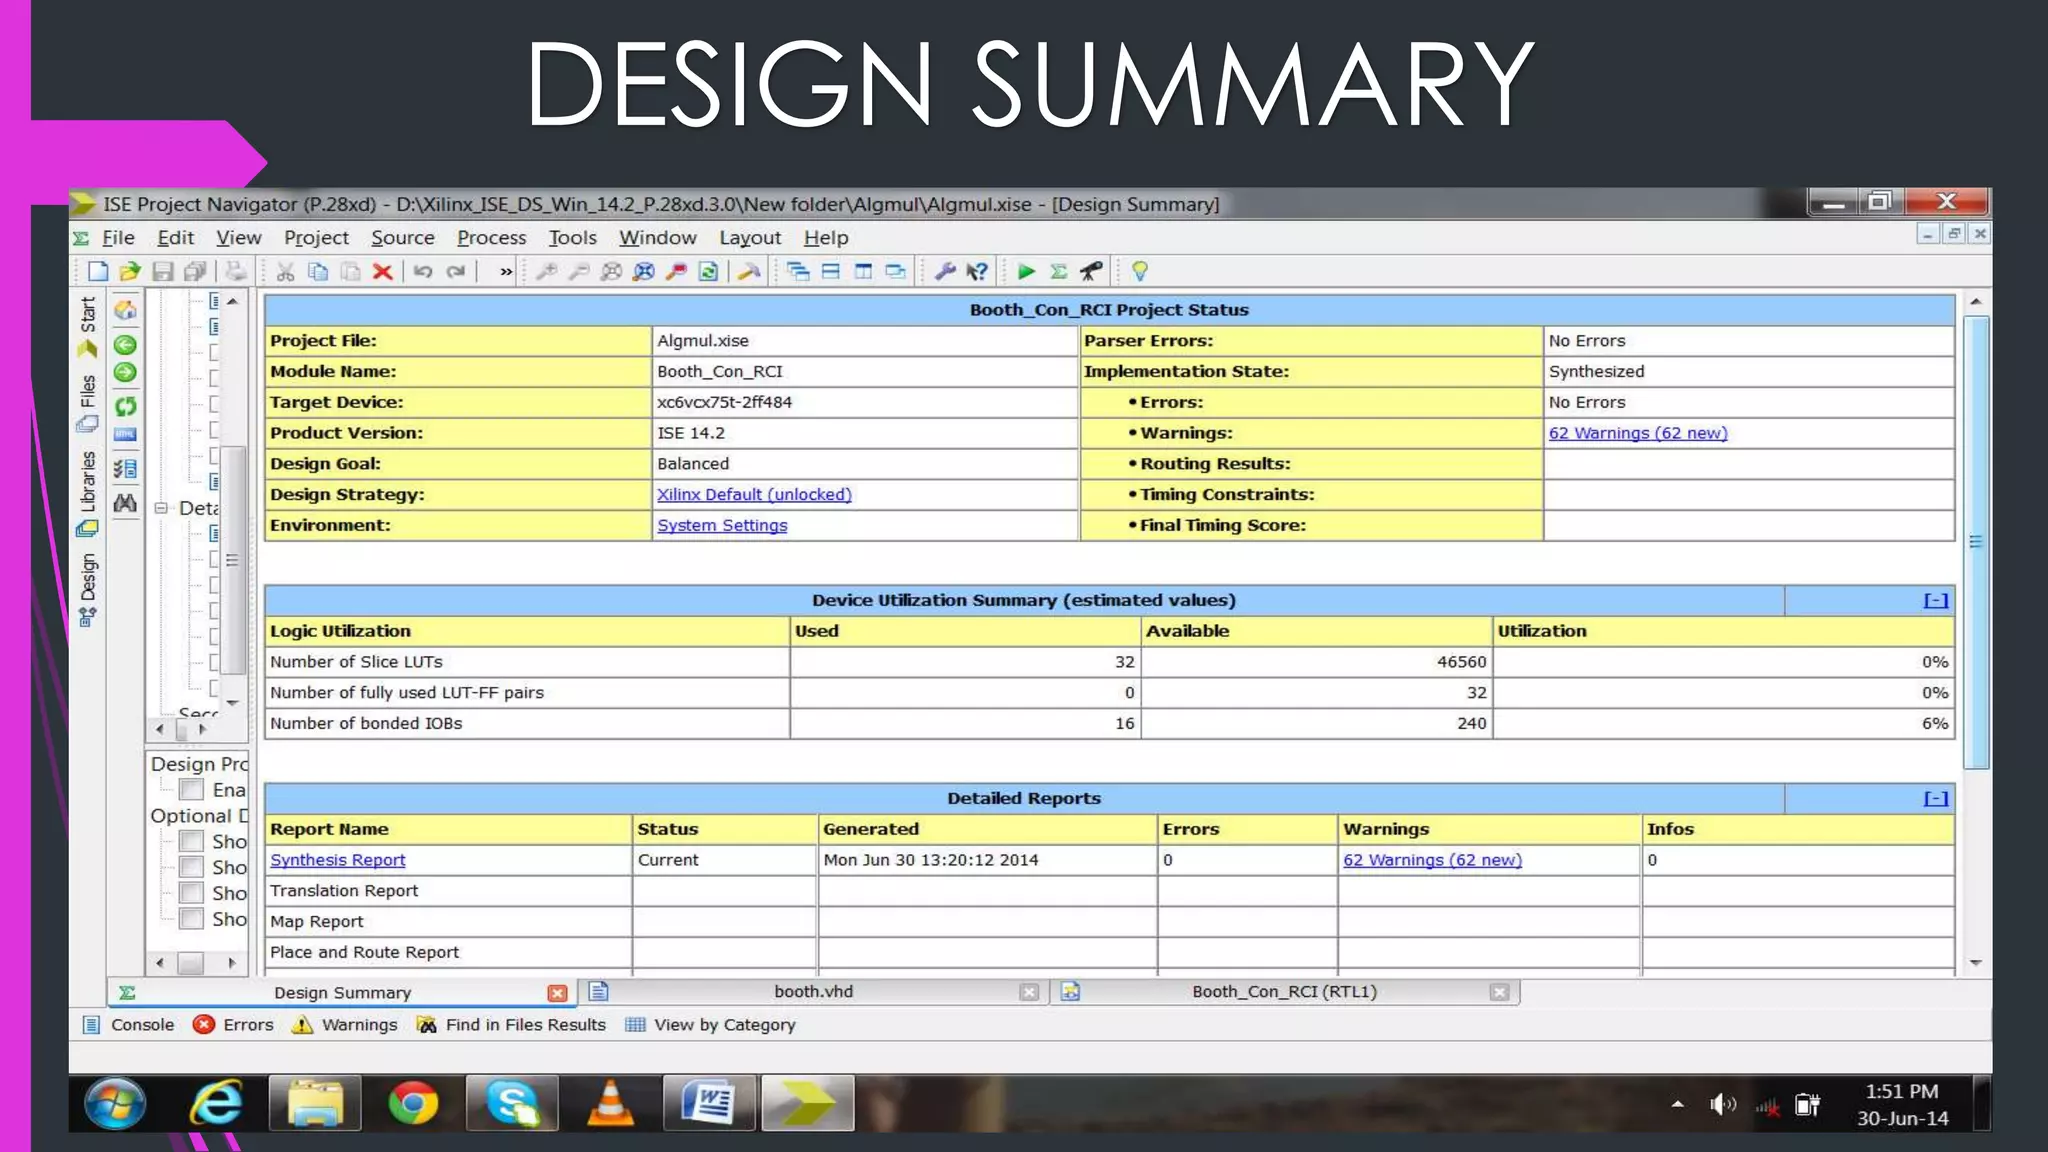Click the green back arrow sidebar icon
The width and height of the screenshot is (2048, 1152).
click(125, 345)
